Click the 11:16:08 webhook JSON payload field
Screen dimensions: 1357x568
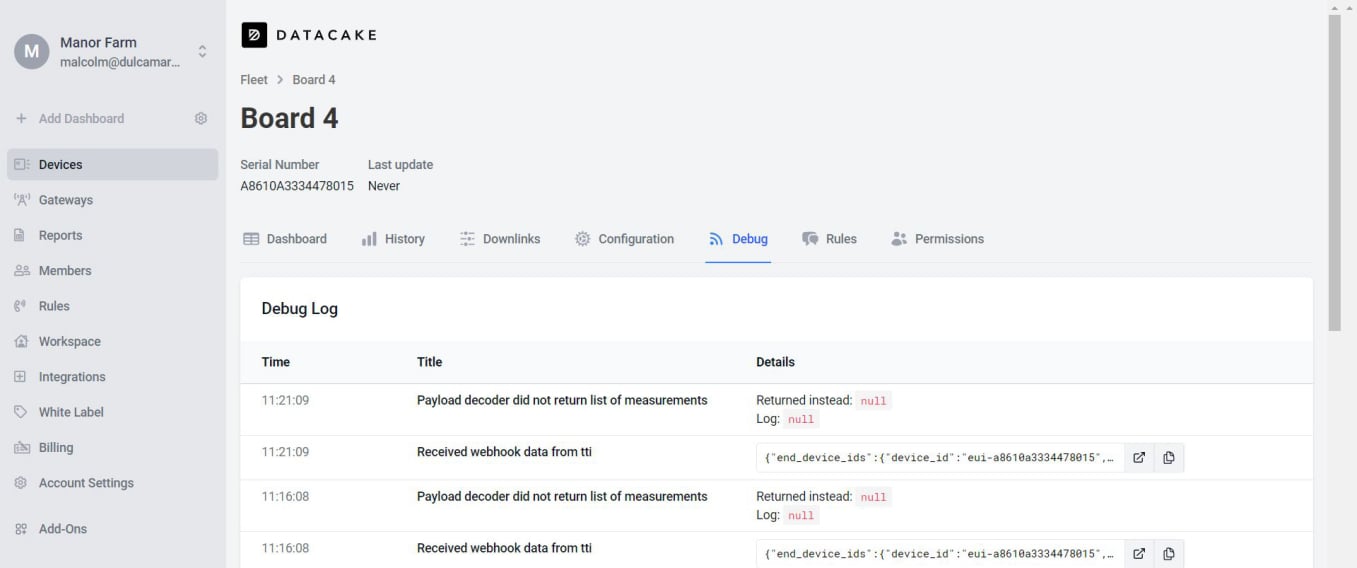940,554
